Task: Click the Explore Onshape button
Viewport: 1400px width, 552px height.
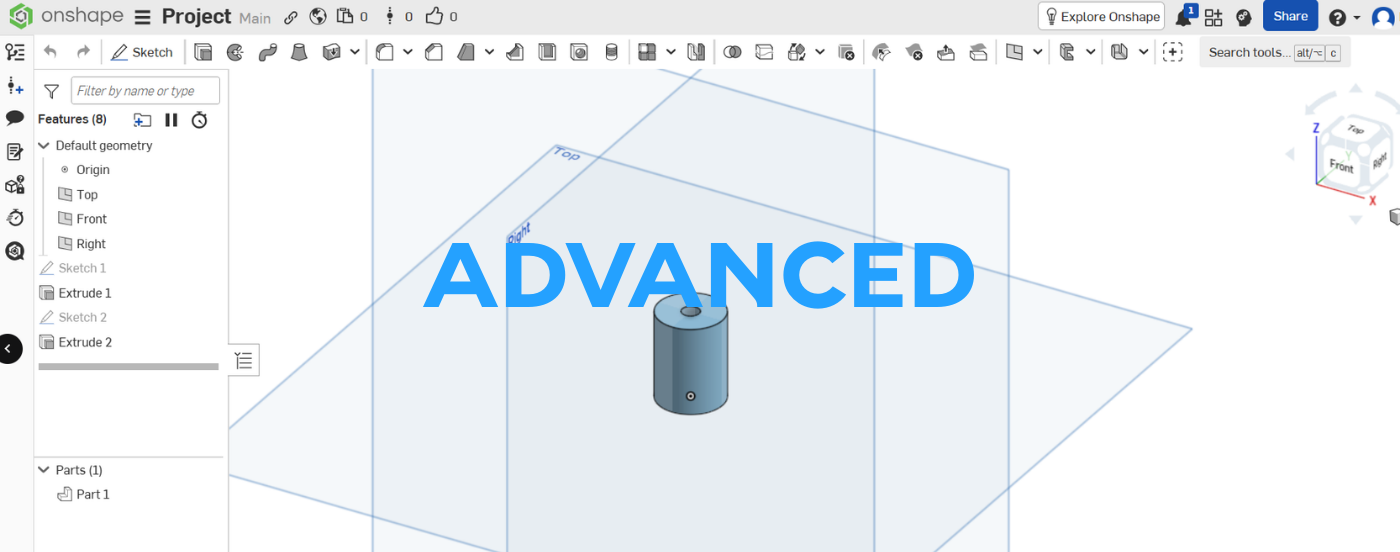Action: pos(1101,16)
